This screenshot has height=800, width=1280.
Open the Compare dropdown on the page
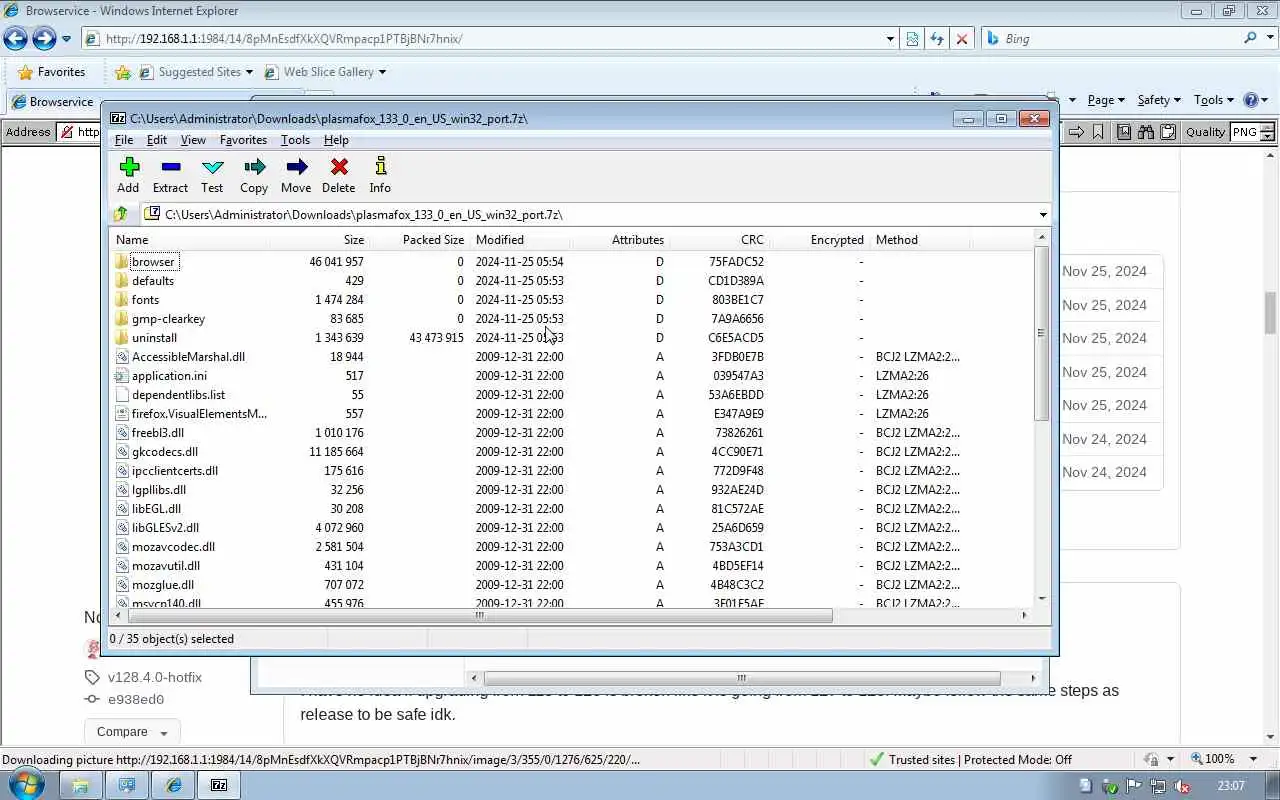tap(131, 732)
